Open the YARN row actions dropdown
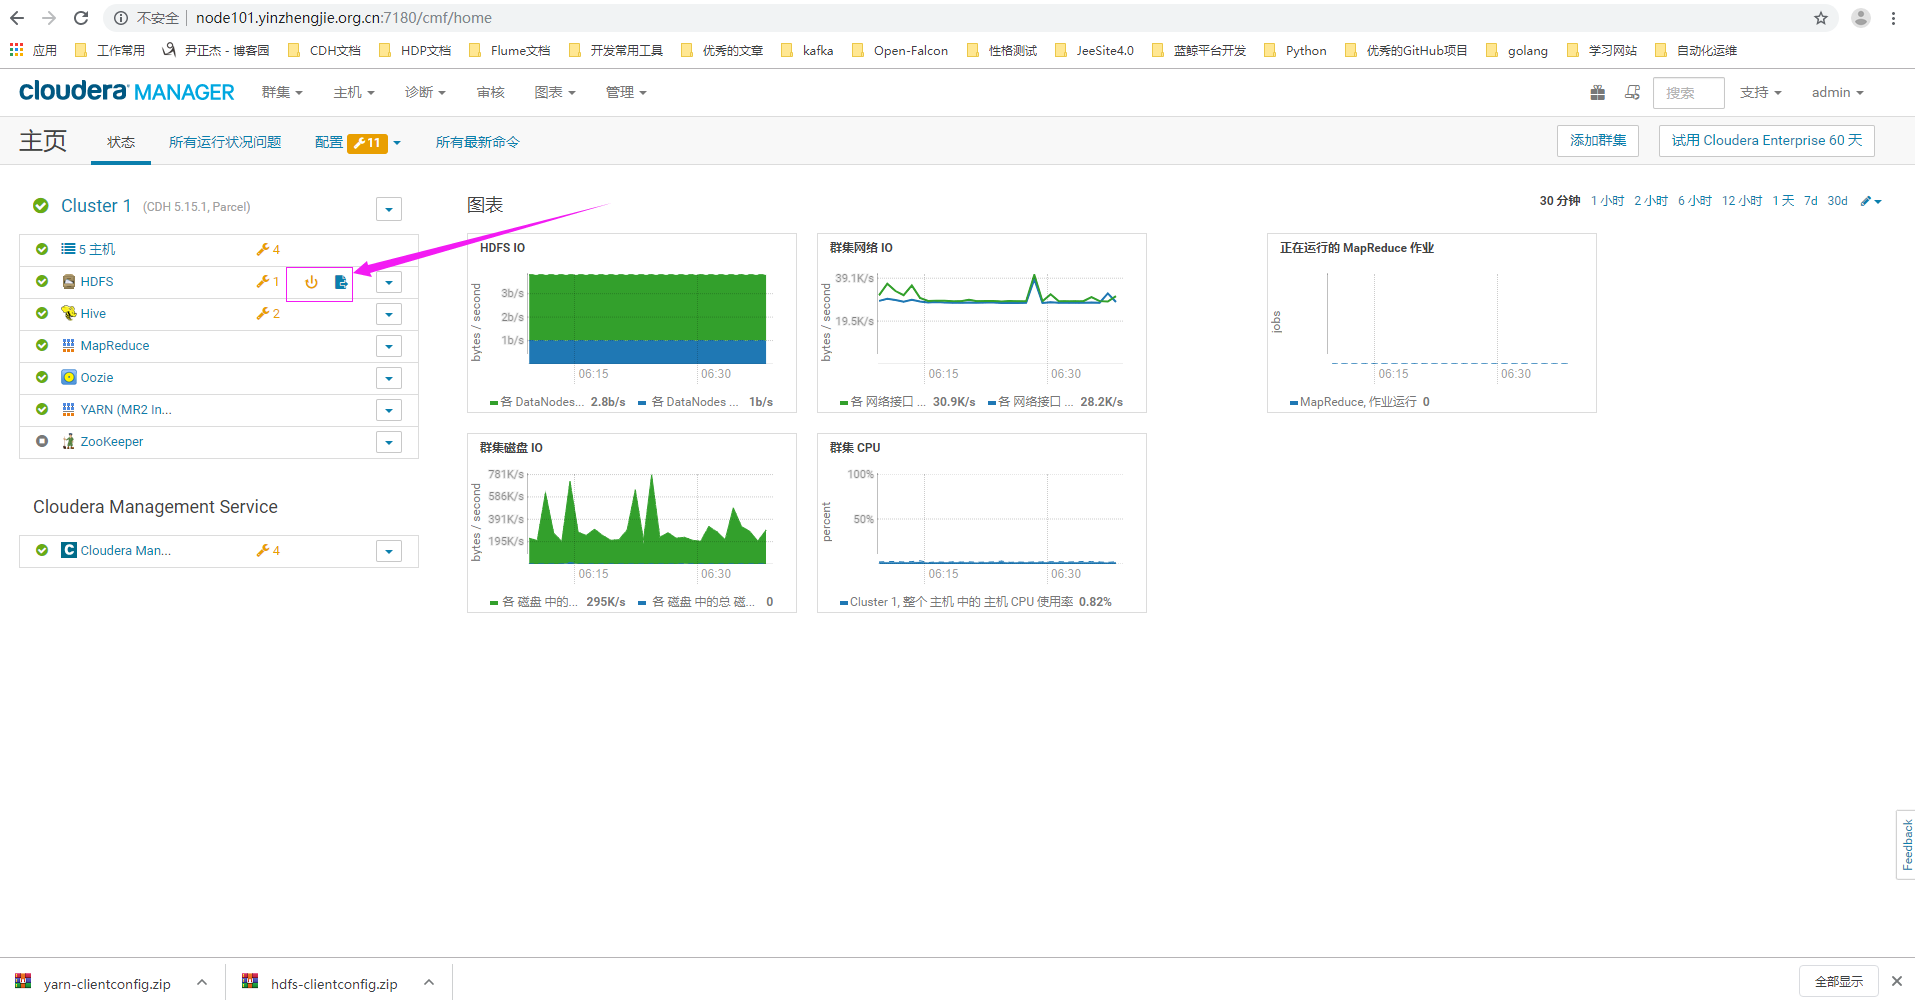 (x=389, y=411)
